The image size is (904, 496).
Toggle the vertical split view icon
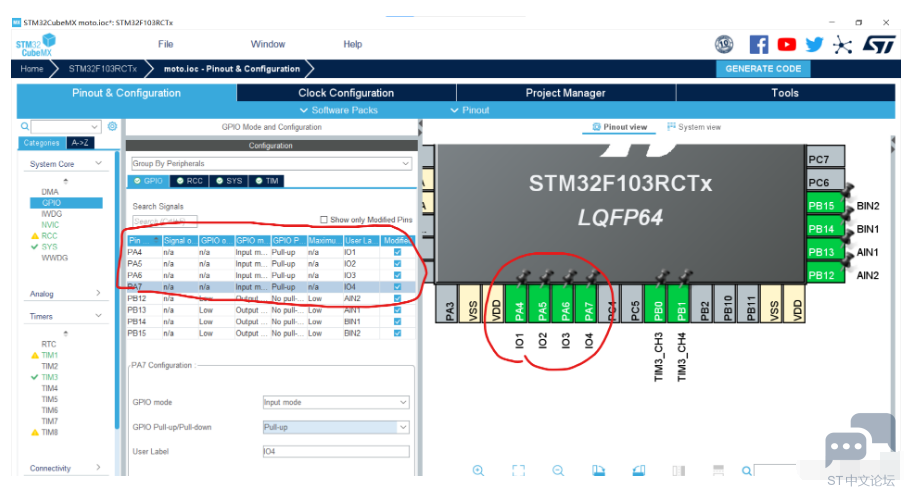tap(679, 471)
